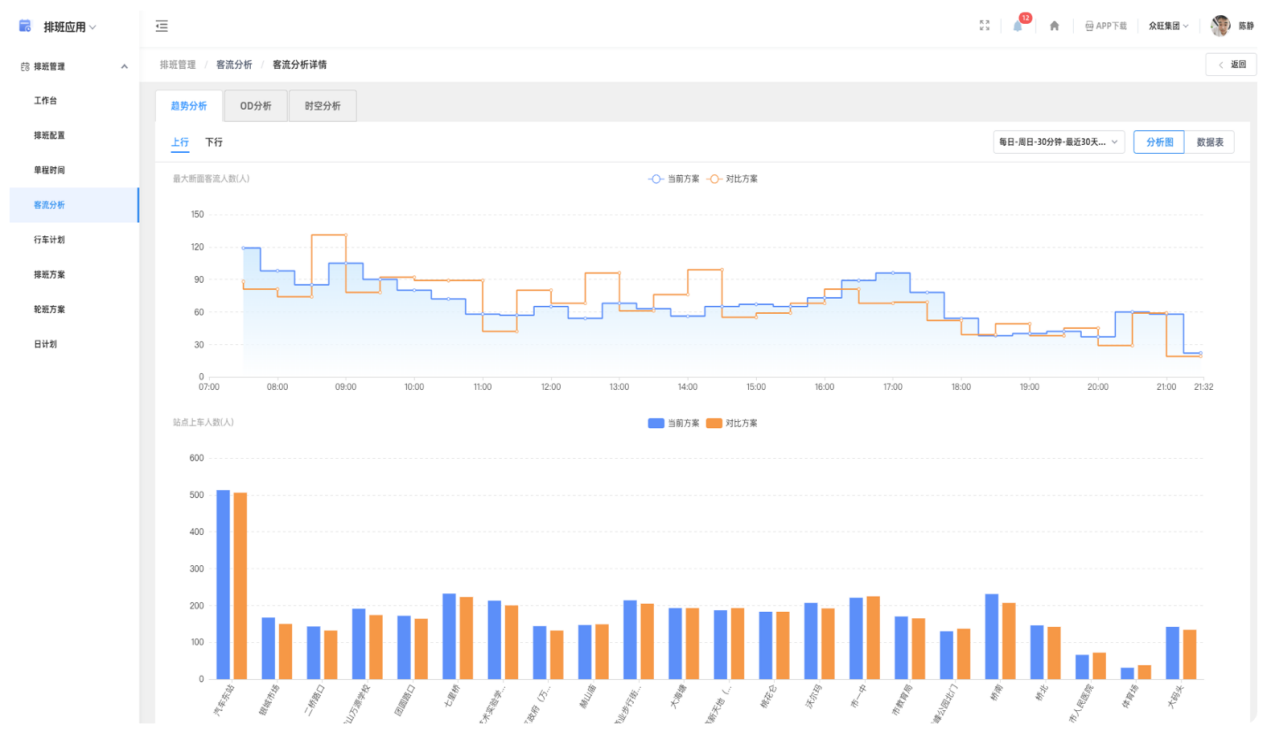This screenshot has width=1267, height=734.
Task: Collapse the sidebar with the menu fold icon
Action: [x=162, y=26]
